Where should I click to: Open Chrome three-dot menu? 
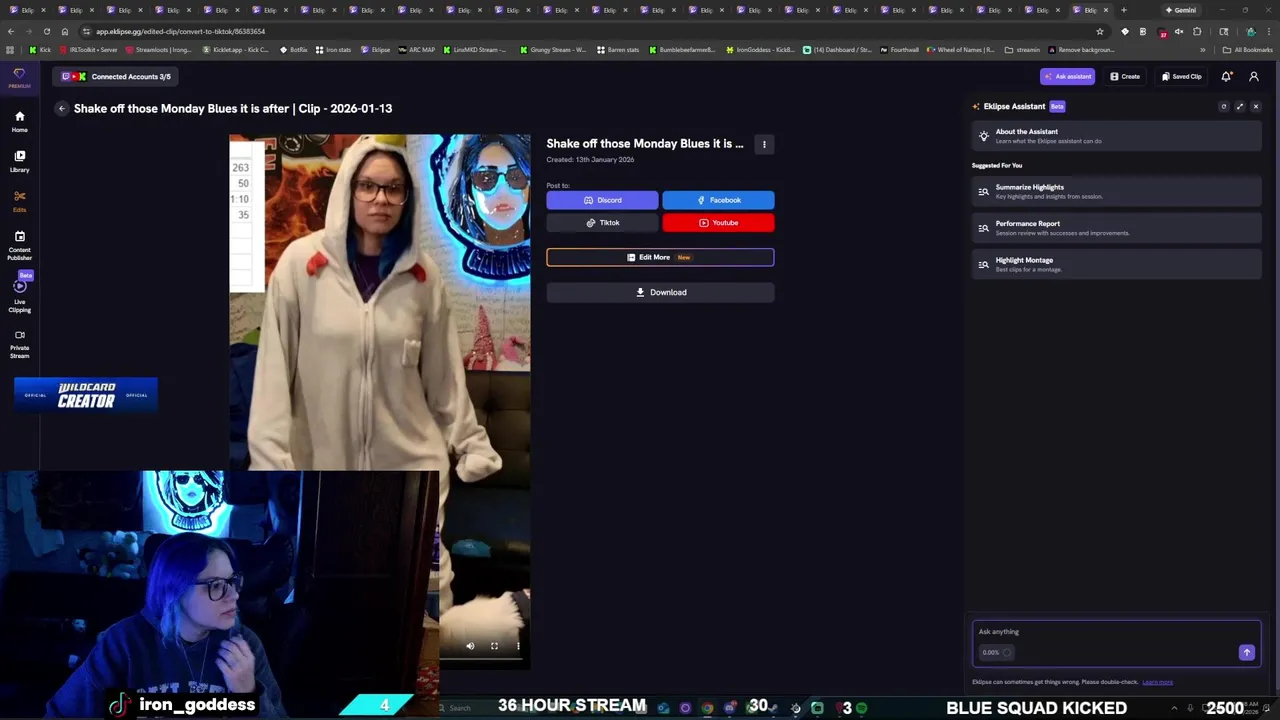click(1269, 31)
